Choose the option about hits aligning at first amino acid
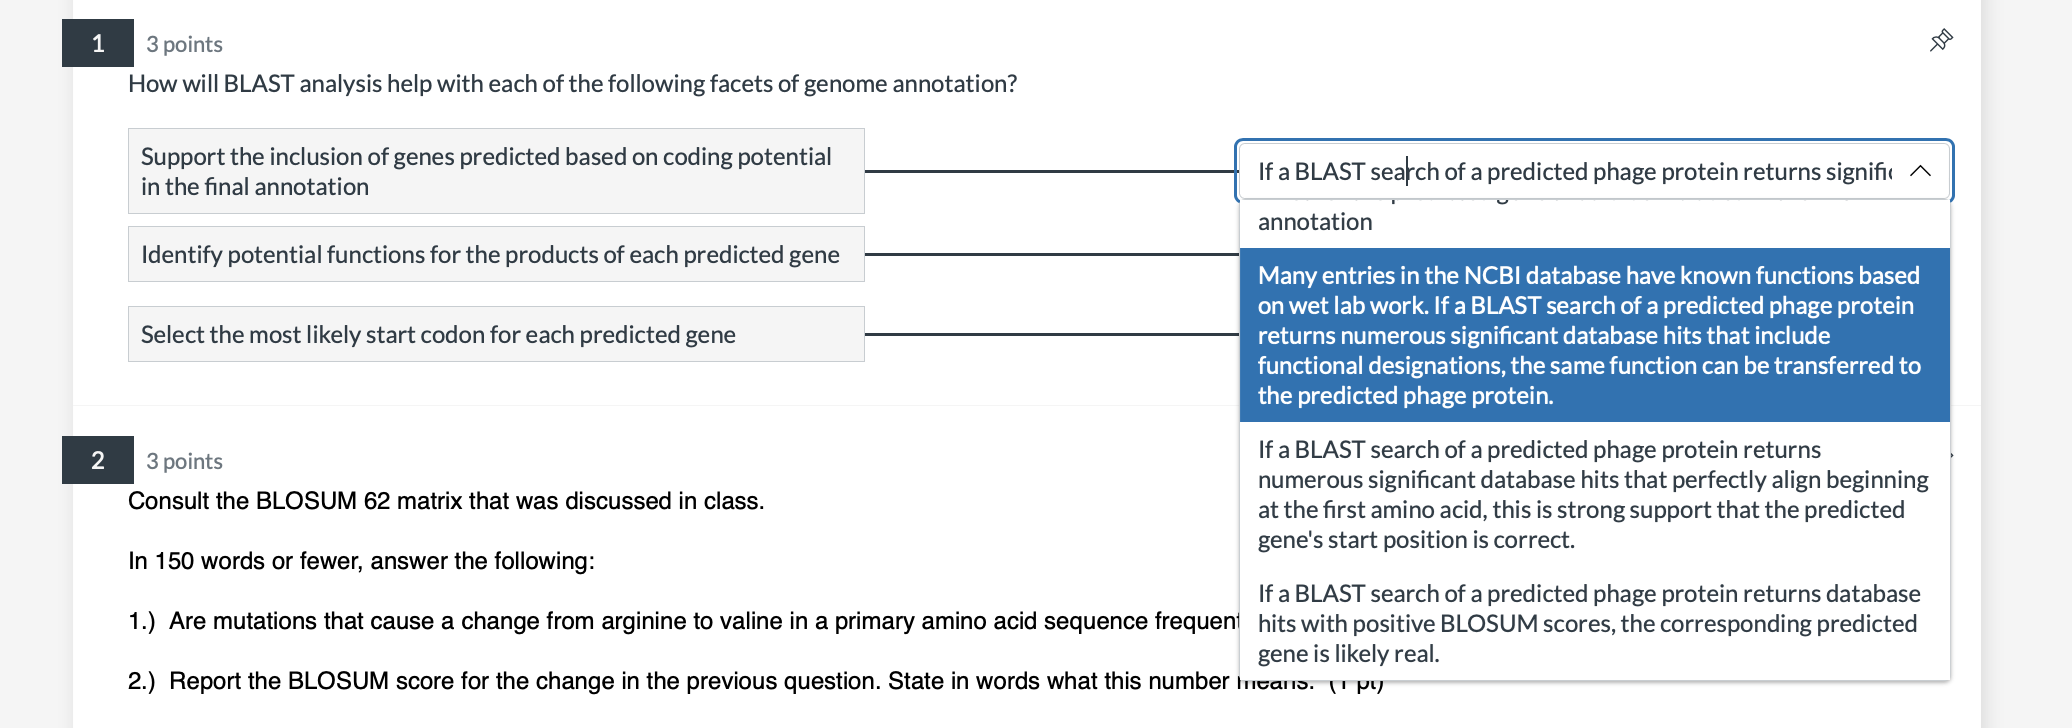Viewport: 2072px width, 728px height. click(x=1588, y=494)
